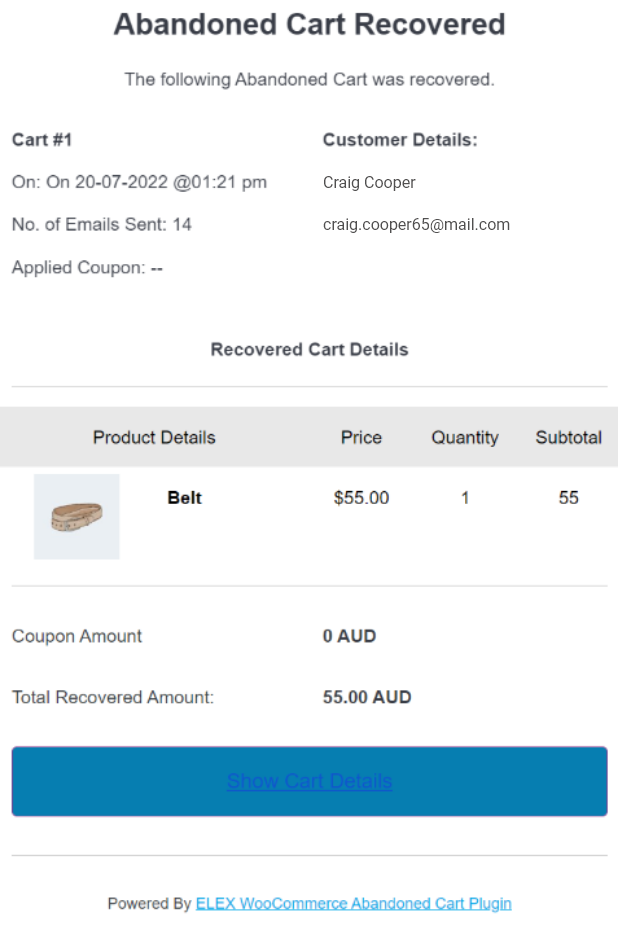Click the Abandoned Cart Recovered title
This screenshot has width=618, height=926.
[x=310, y=25]
